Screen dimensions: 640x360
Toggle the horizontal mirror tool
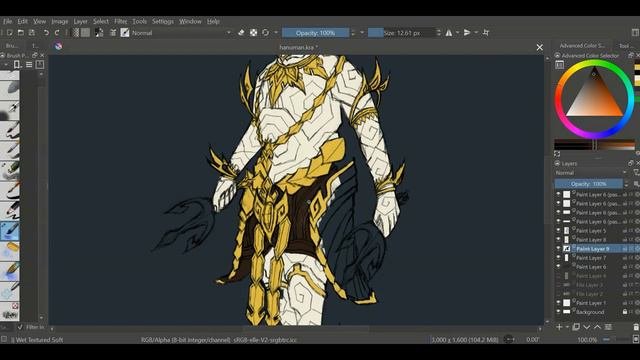449,33
